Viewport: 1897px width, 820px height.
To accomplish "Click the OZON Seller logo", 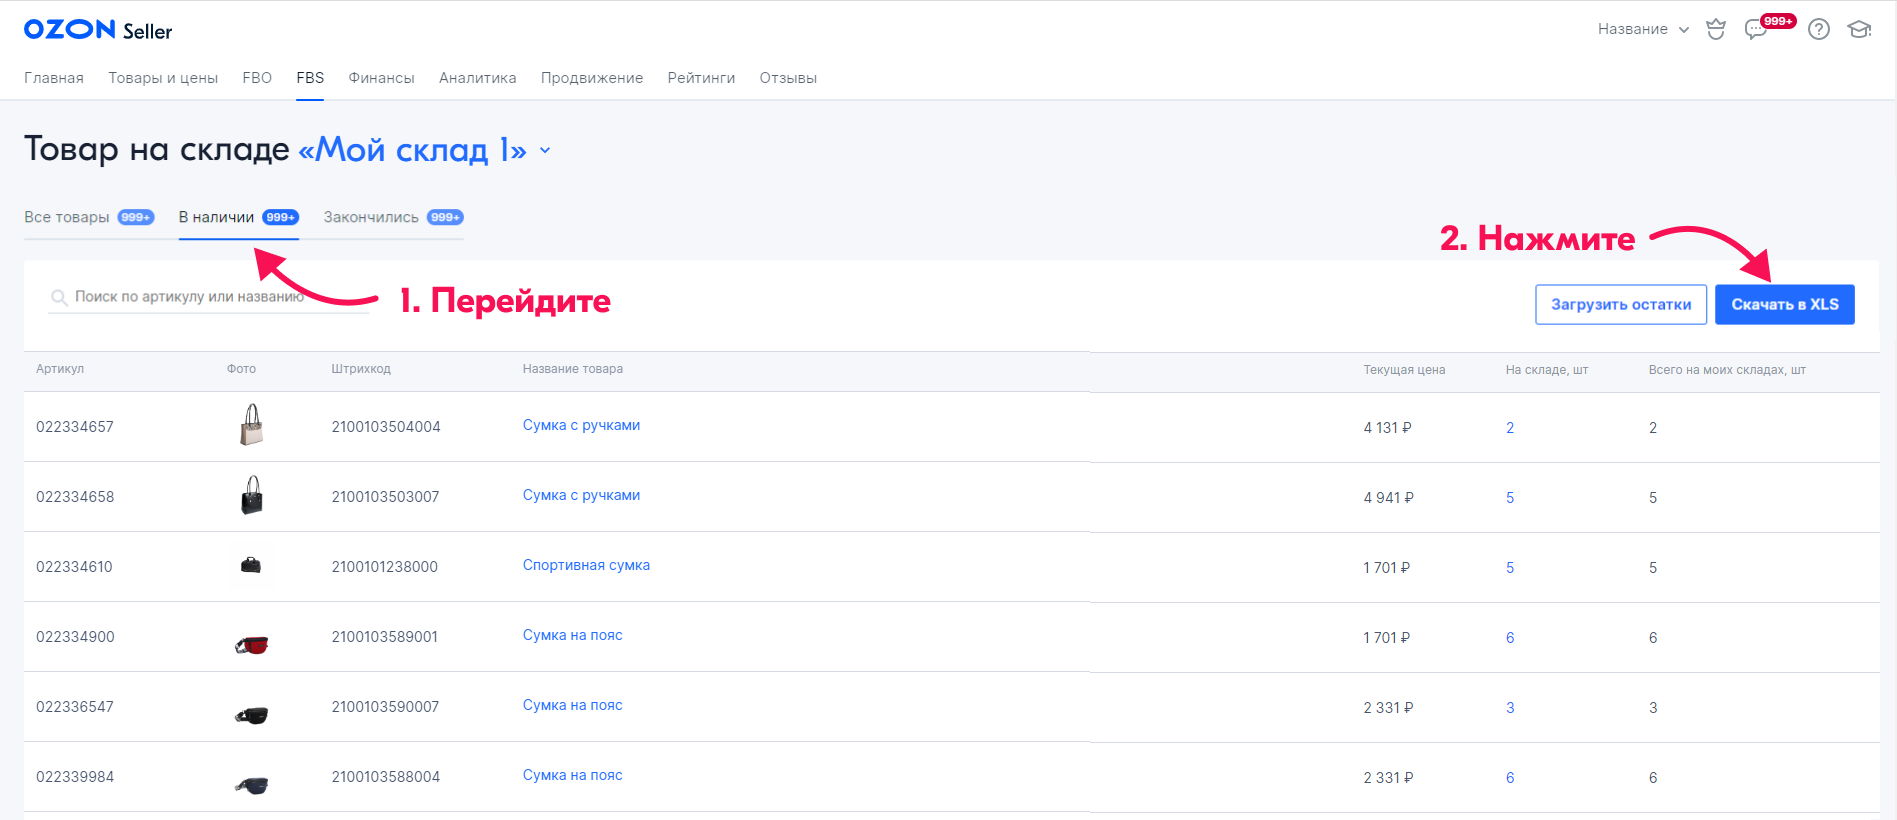I will [98, 30].
